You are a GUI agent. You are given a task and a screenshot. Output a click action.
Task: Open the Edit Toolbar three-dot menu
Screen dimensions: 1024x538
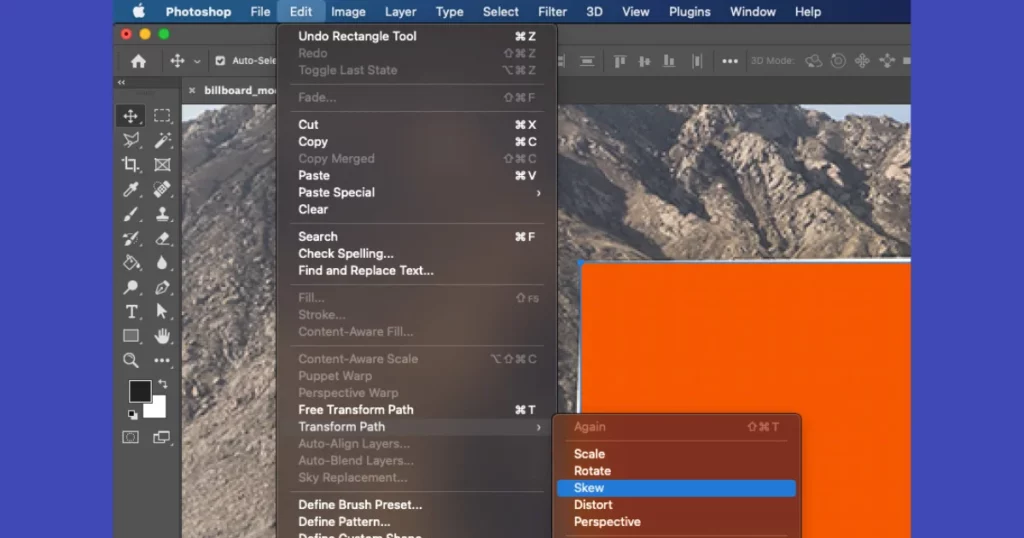click(x=162, y=360)
